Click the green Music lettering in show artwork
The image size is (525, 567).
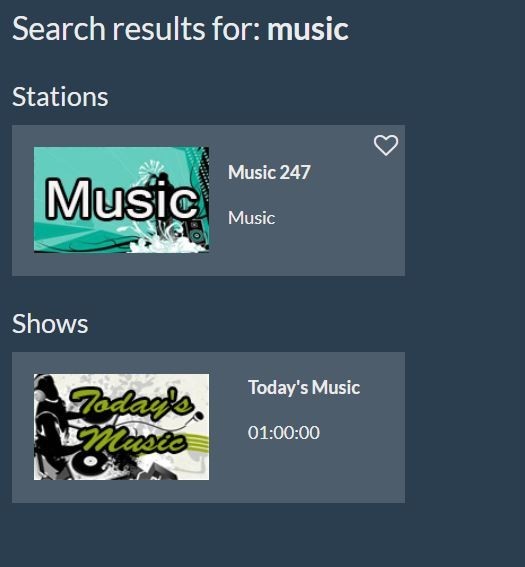click(134, 439)
